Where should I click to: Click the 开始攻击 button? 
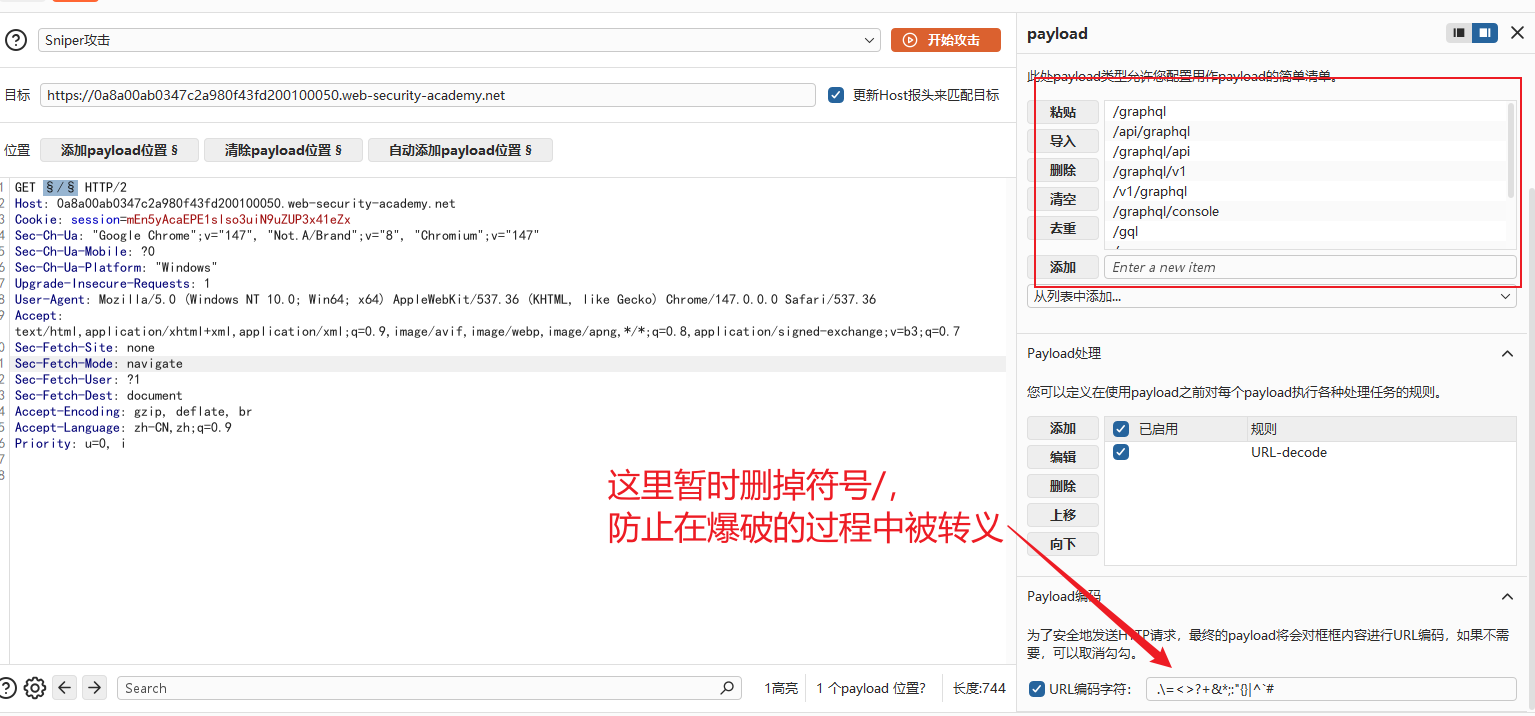(x=946, y=40)
